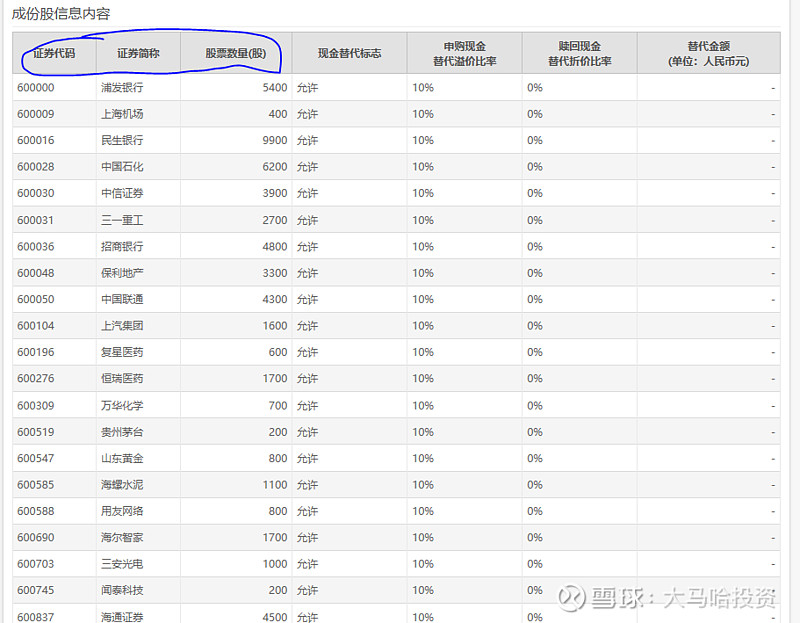Screen dimensions: 800x623
Task: Select stock code 600276
Action: (36, 379)
